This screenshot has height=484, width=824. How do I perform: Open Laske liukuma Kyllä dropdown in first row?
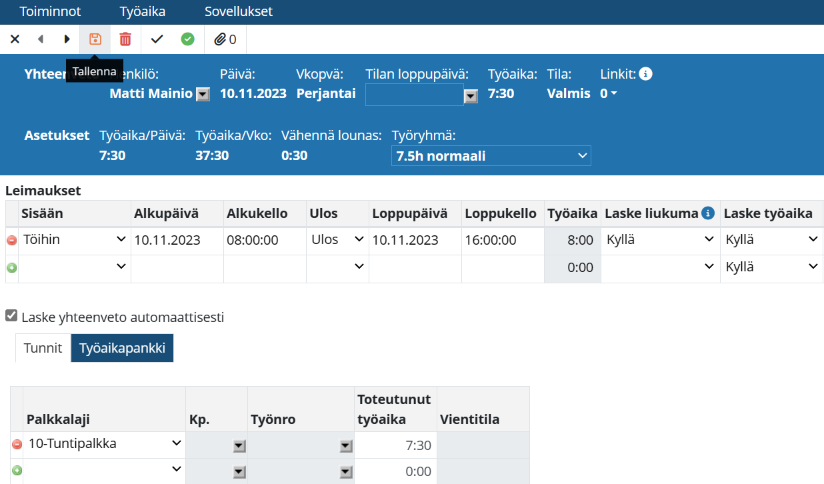pyautogui.click(x=659, y=240)
